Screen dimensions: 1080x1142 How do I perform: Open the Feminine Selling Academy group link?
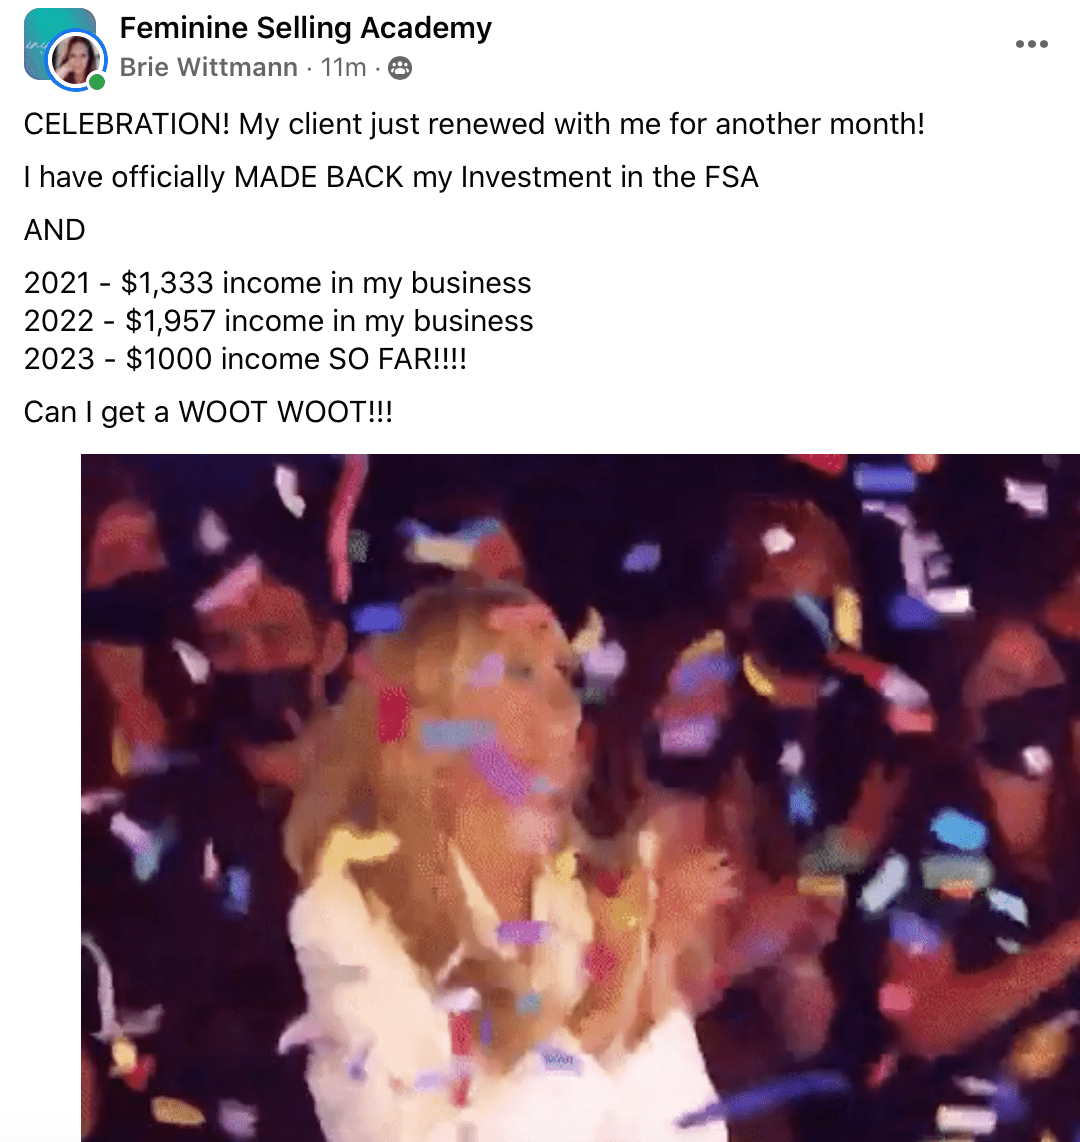[x=305, y=28]
